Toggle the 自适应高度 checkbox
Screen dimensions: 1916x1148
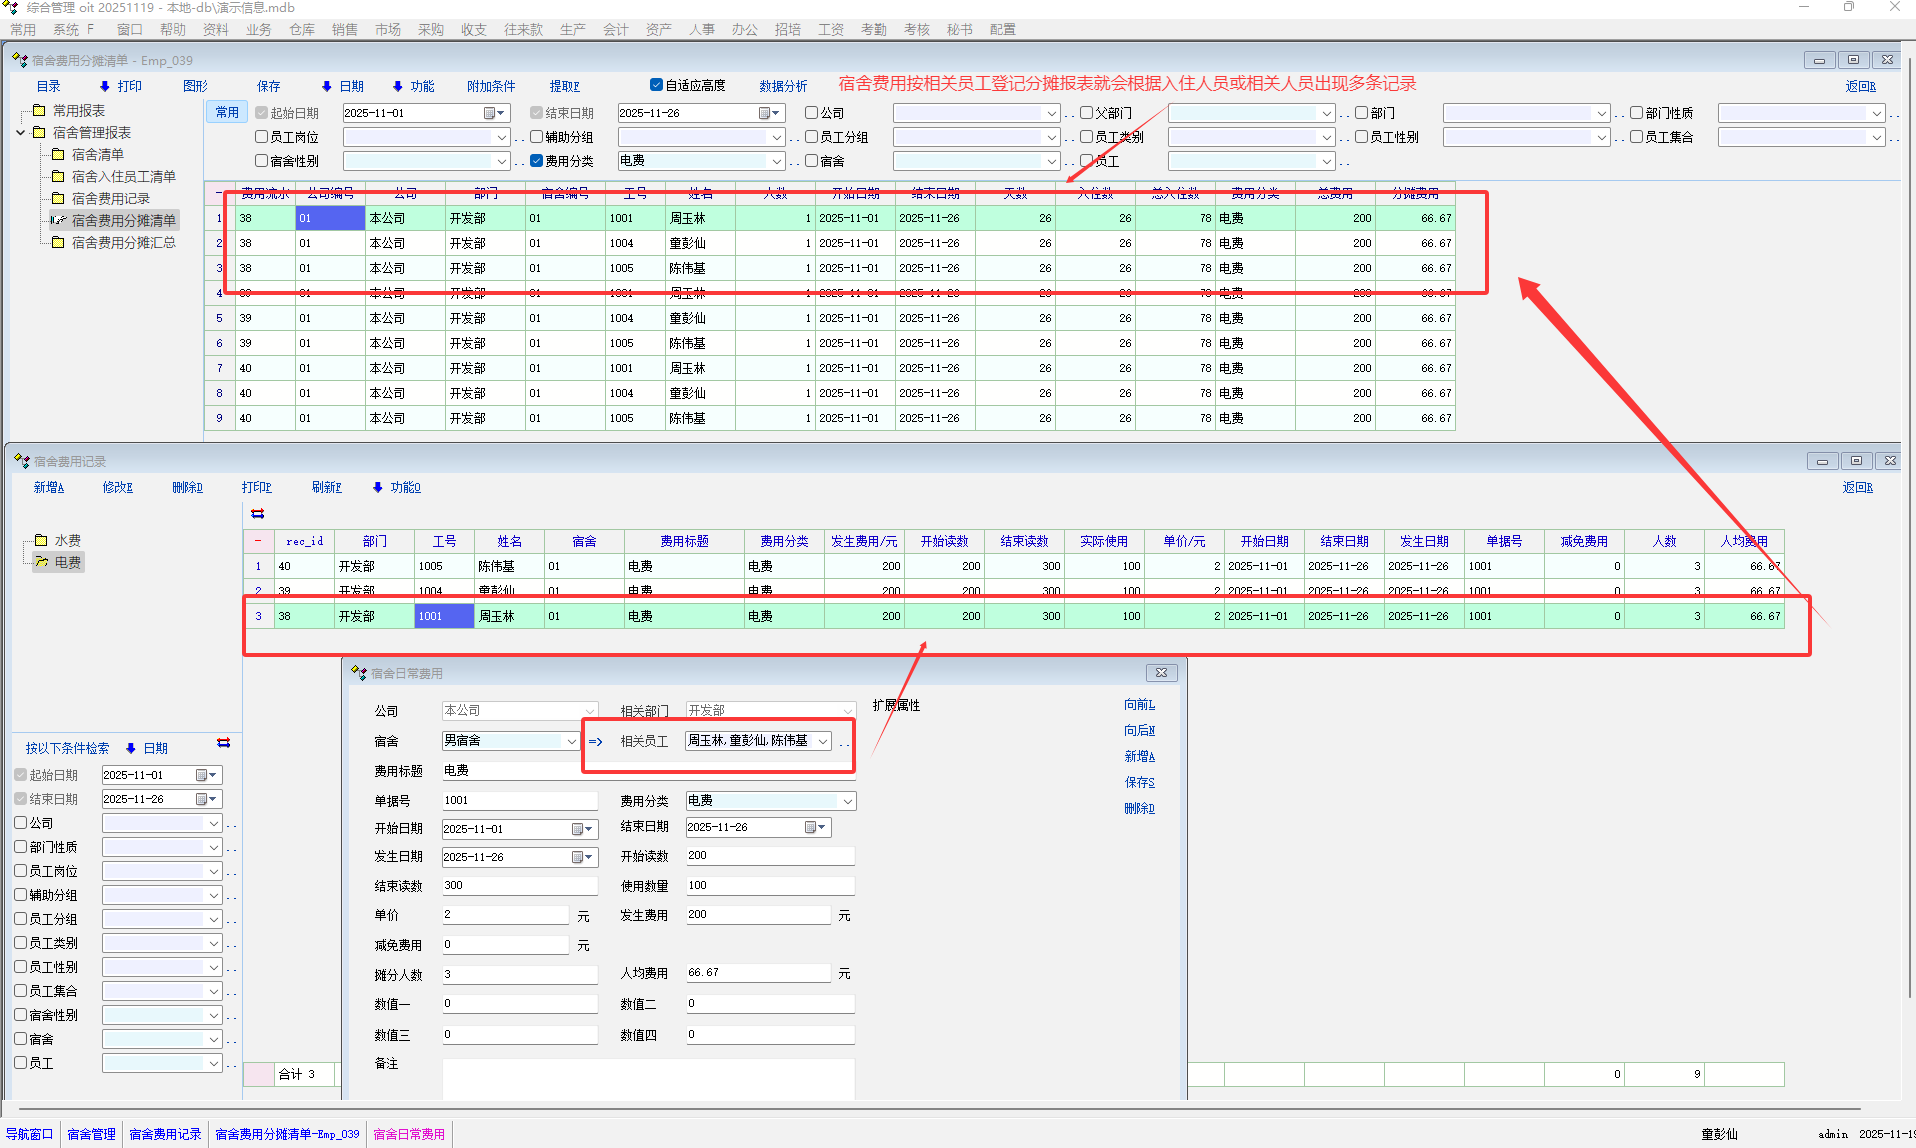click(656, 85)
